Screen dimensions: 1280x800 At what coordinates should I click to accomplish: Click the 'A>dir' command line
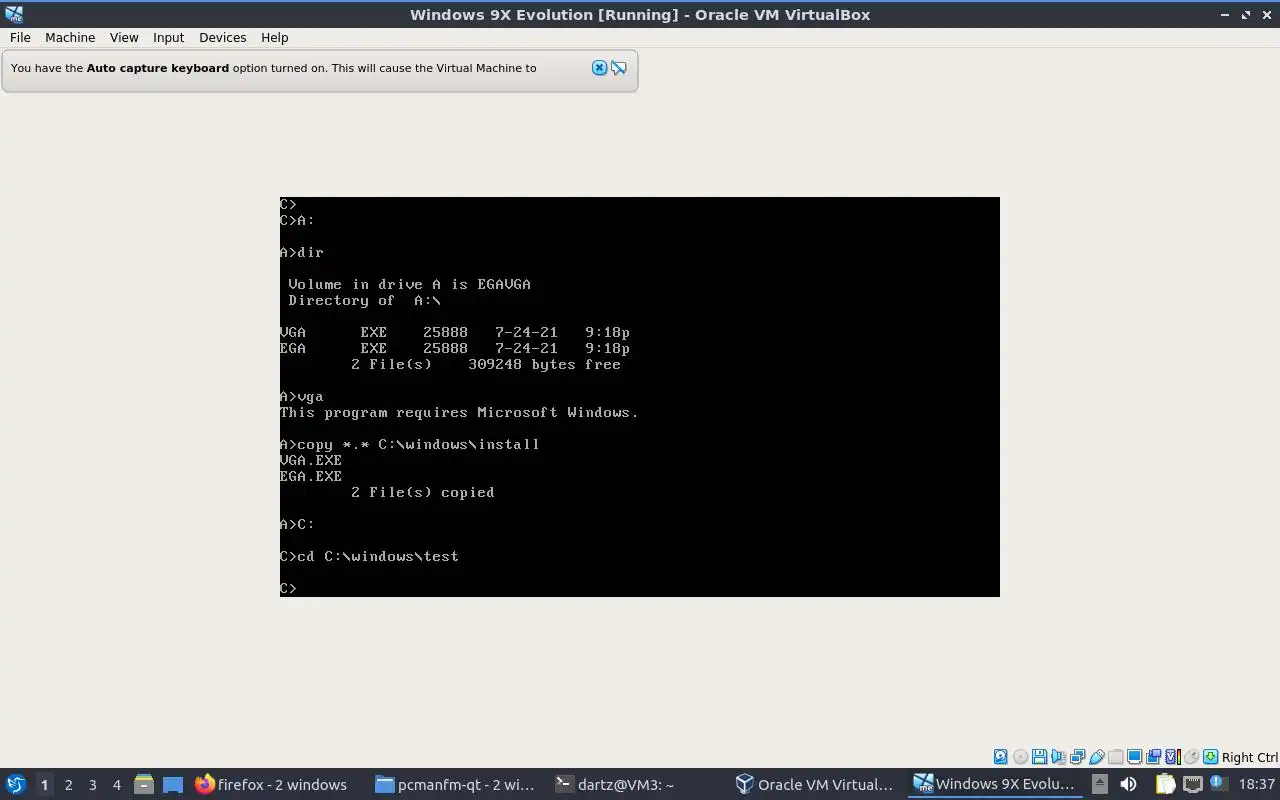coord(302,252)
